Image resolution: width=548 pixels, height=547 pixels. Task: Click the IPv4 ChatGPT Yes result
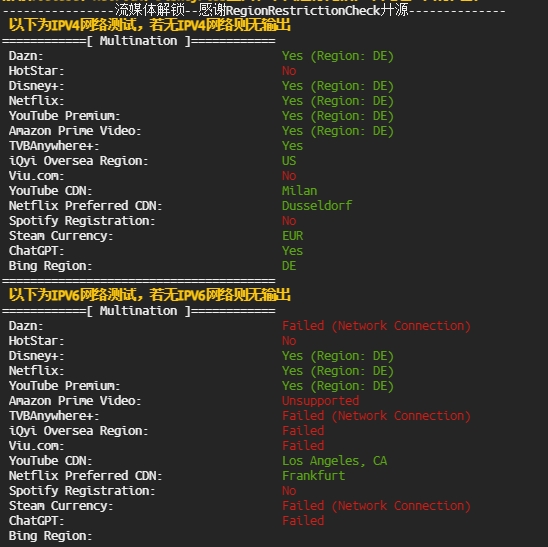pyautogui.click(x=293, y=251)
